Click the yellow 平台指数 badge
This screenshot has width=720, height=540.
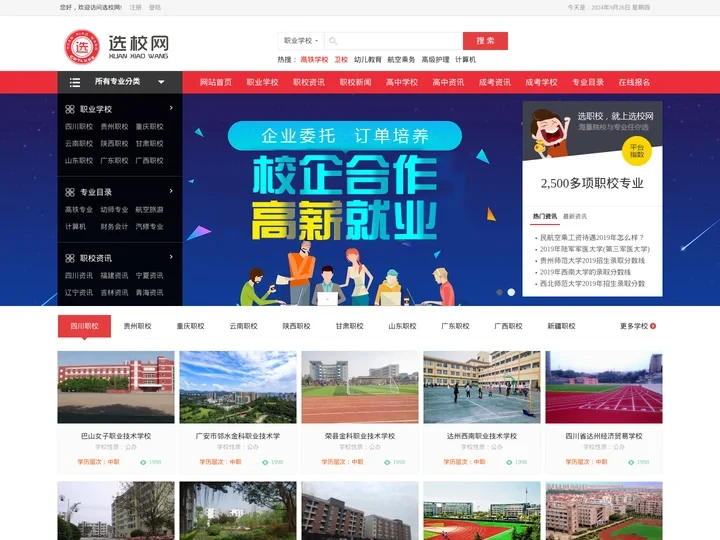pyautogui.click(x=637, y=151)
